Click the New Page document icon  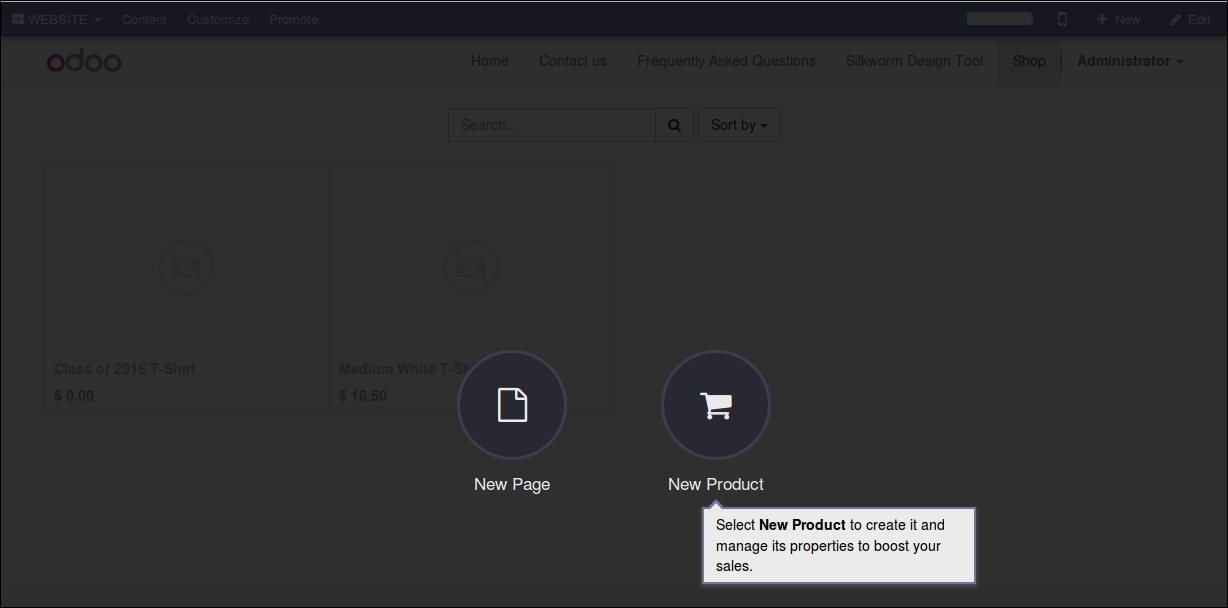pyautogui.click(x=512, y=405)
